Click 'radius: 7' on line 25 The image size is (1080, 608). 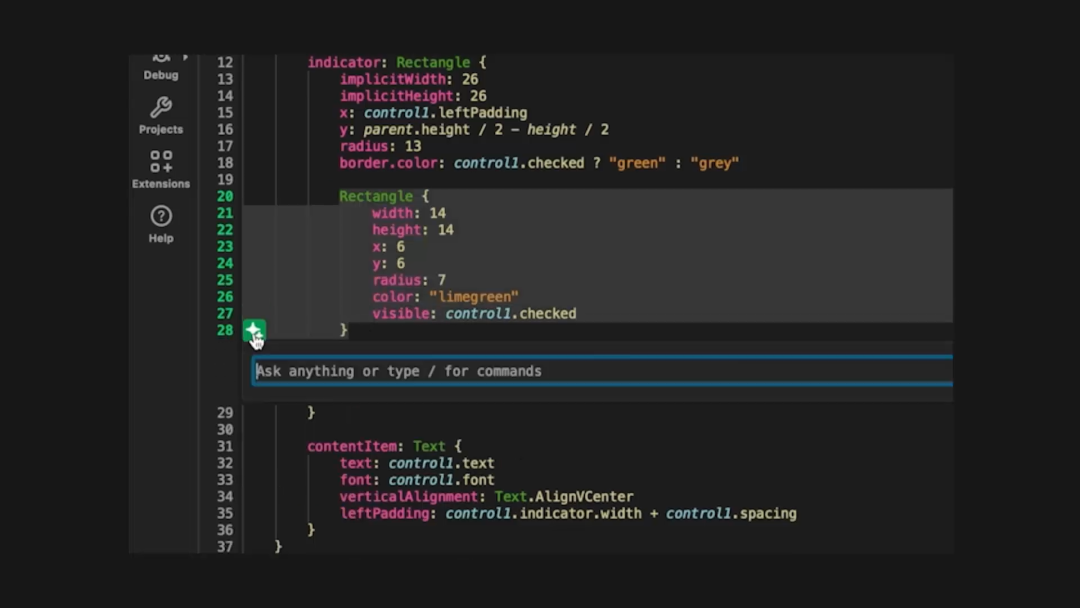409,280
